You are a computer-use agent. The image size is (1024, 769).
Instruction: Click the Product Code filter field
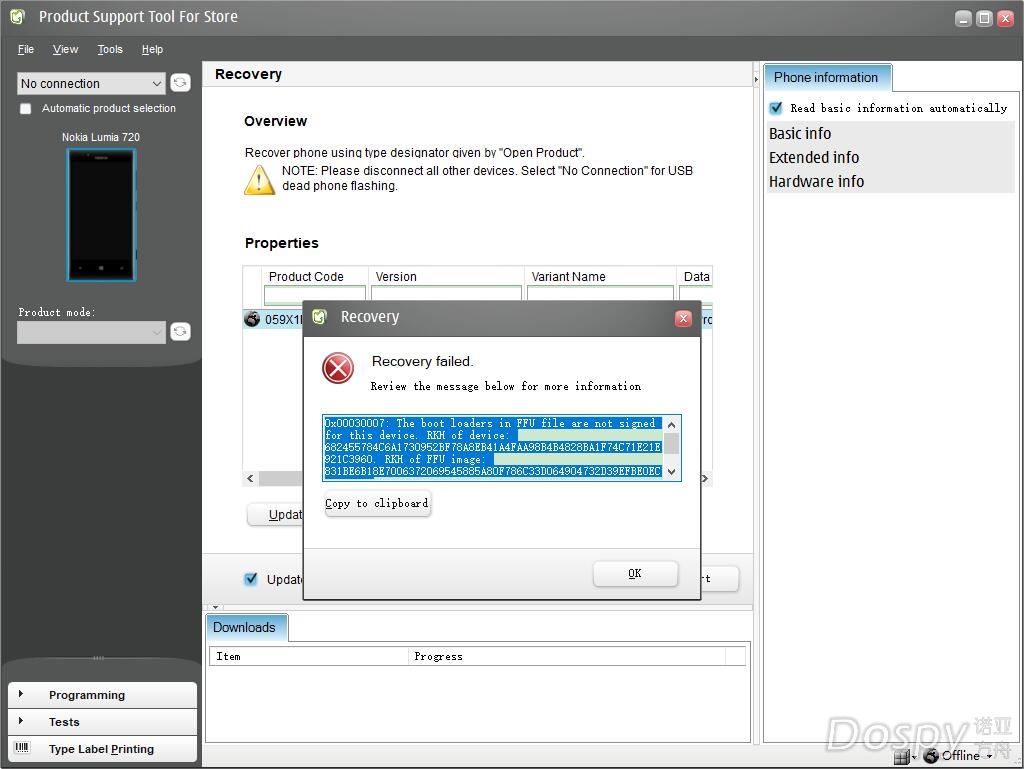315,294
